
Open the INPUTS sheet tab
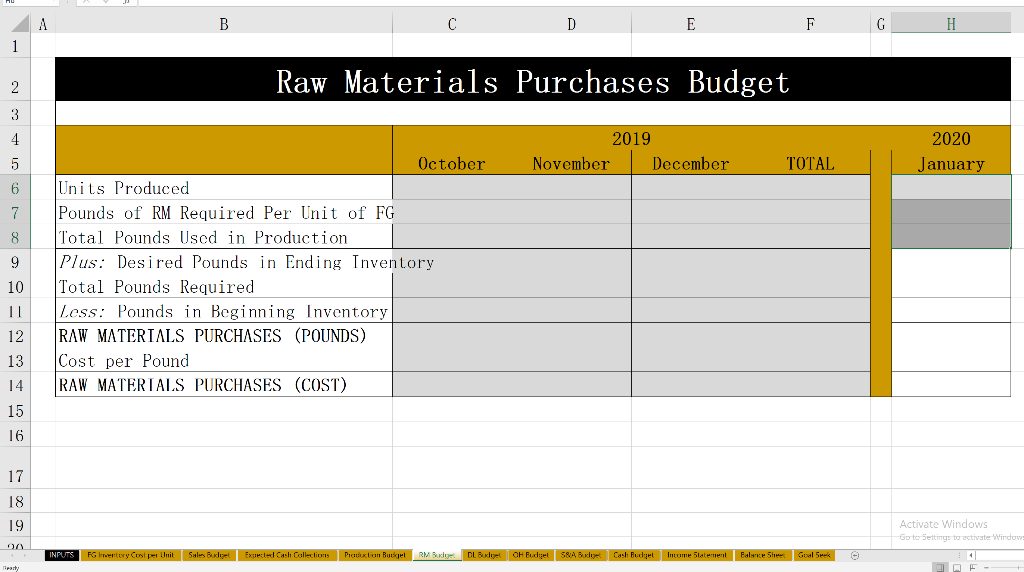pos(62,555)
